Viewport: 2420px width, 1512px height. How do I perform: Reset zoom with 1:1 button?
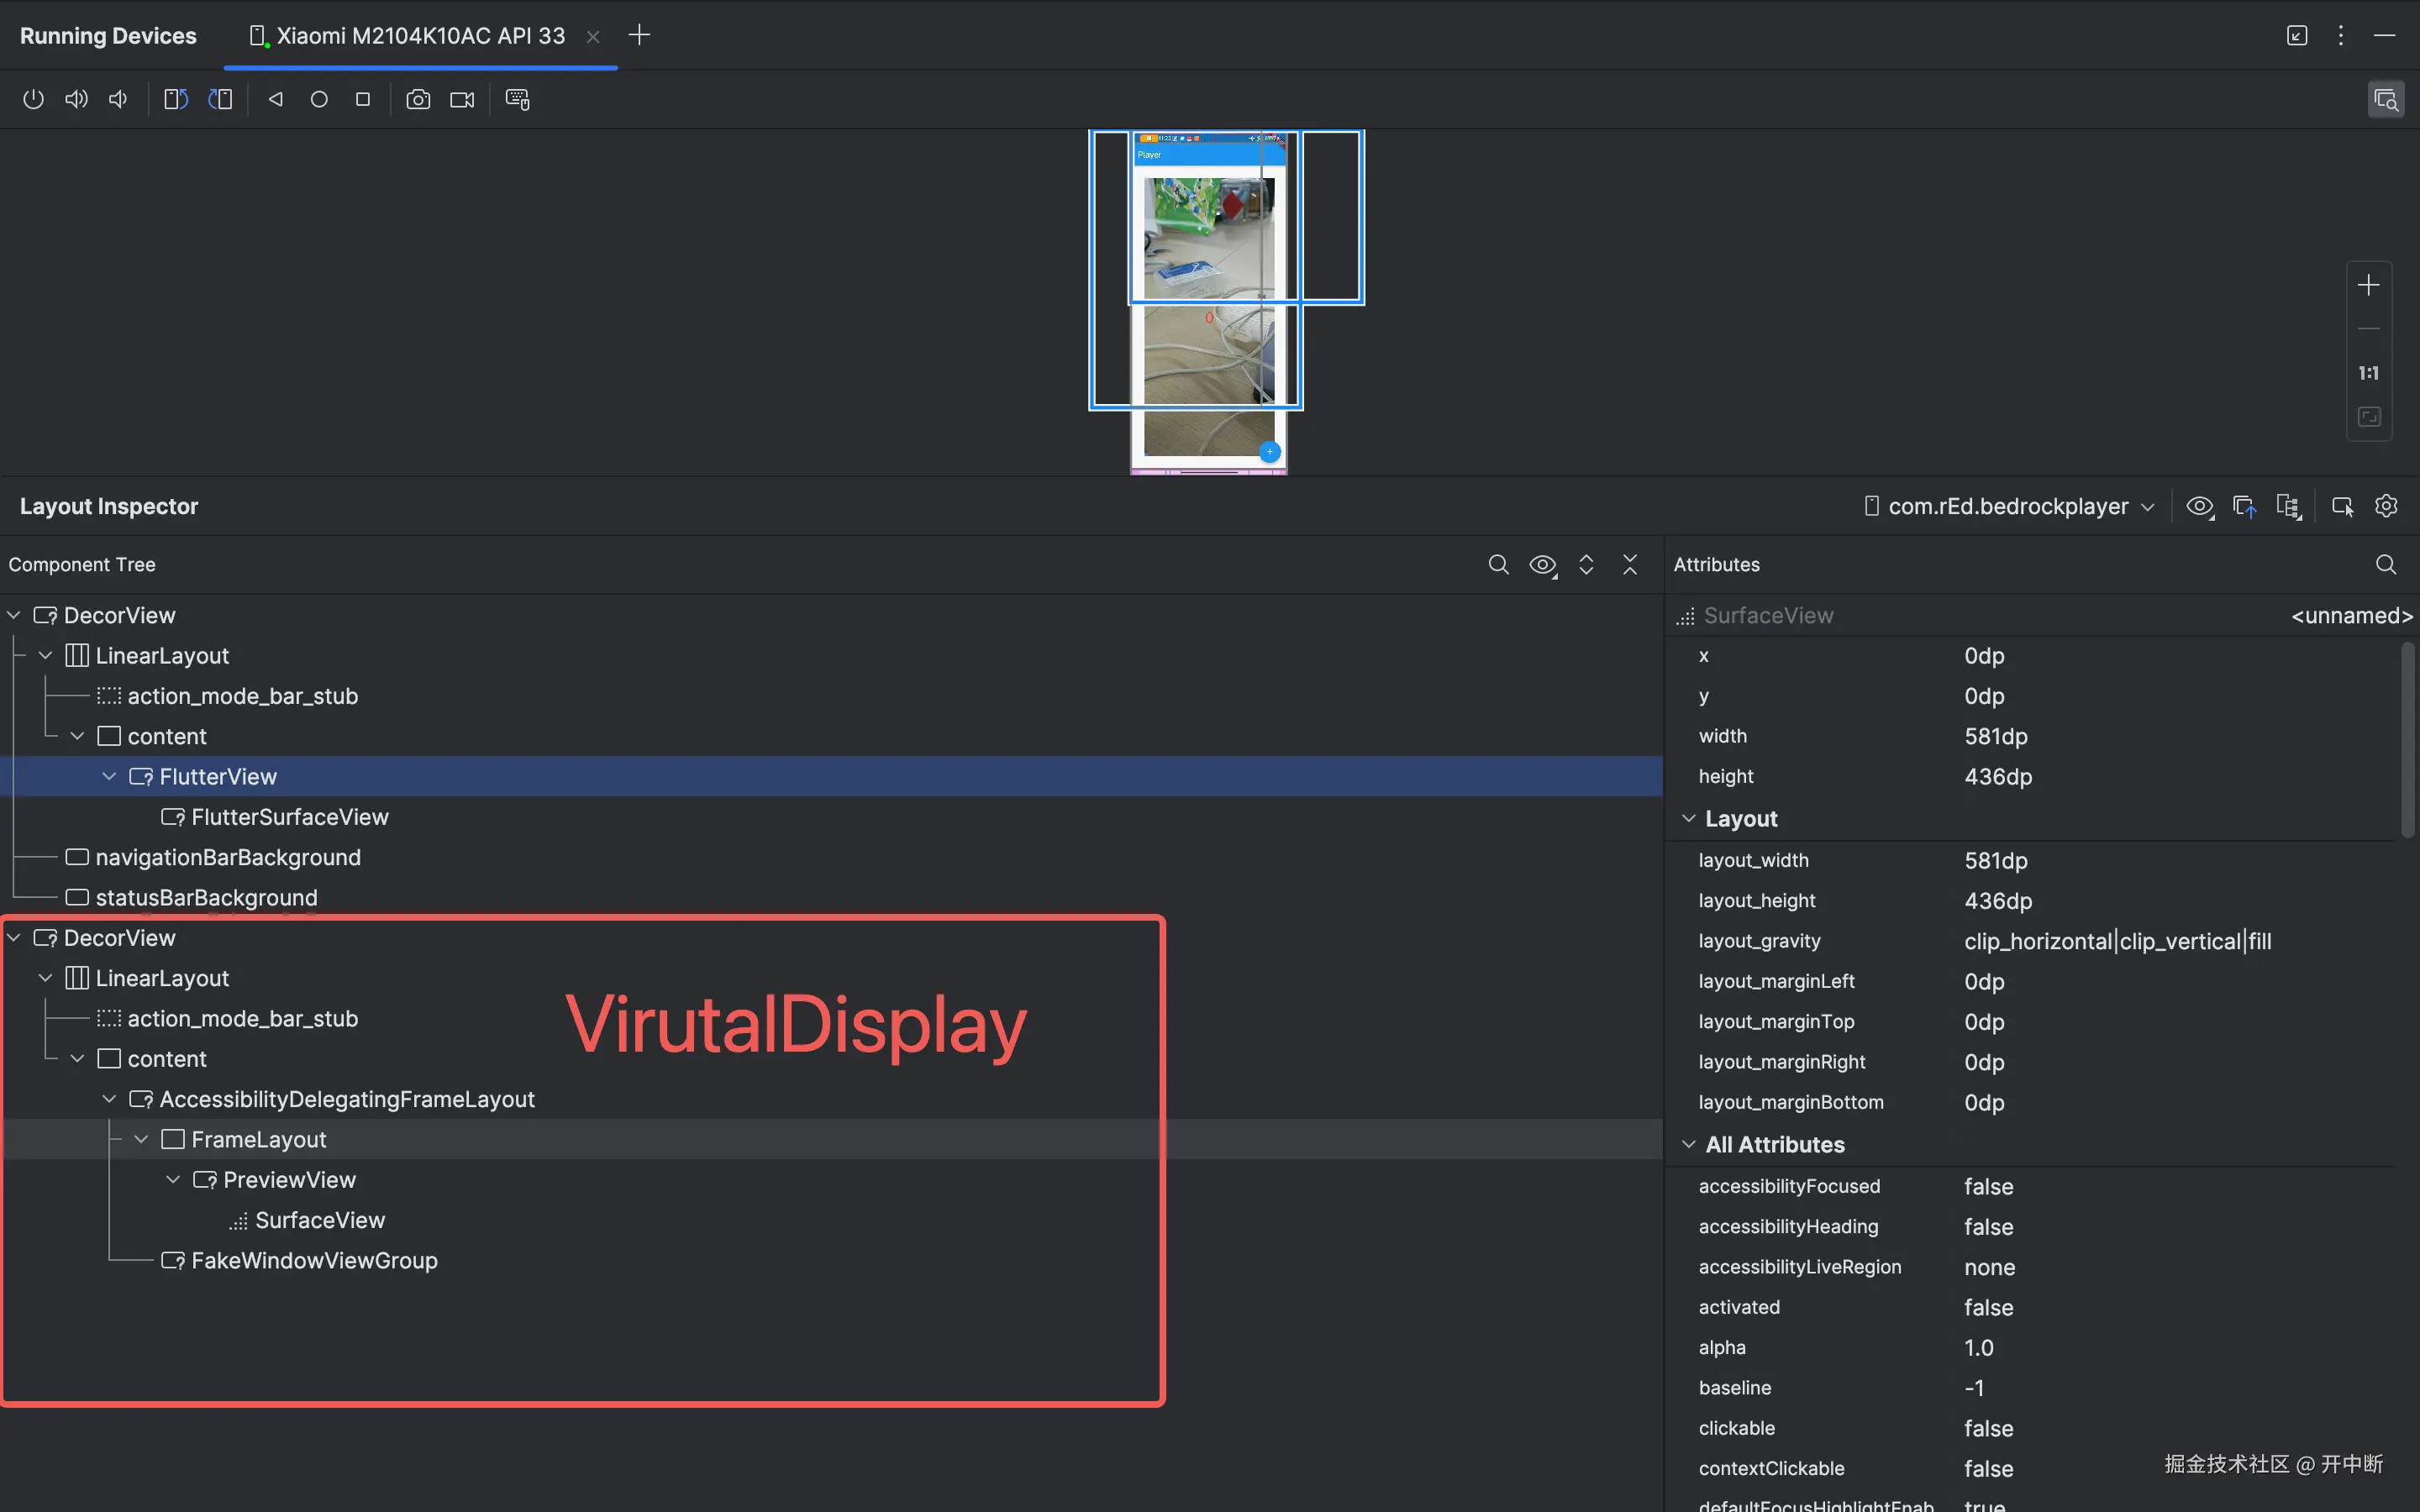tap(2368, 373)
